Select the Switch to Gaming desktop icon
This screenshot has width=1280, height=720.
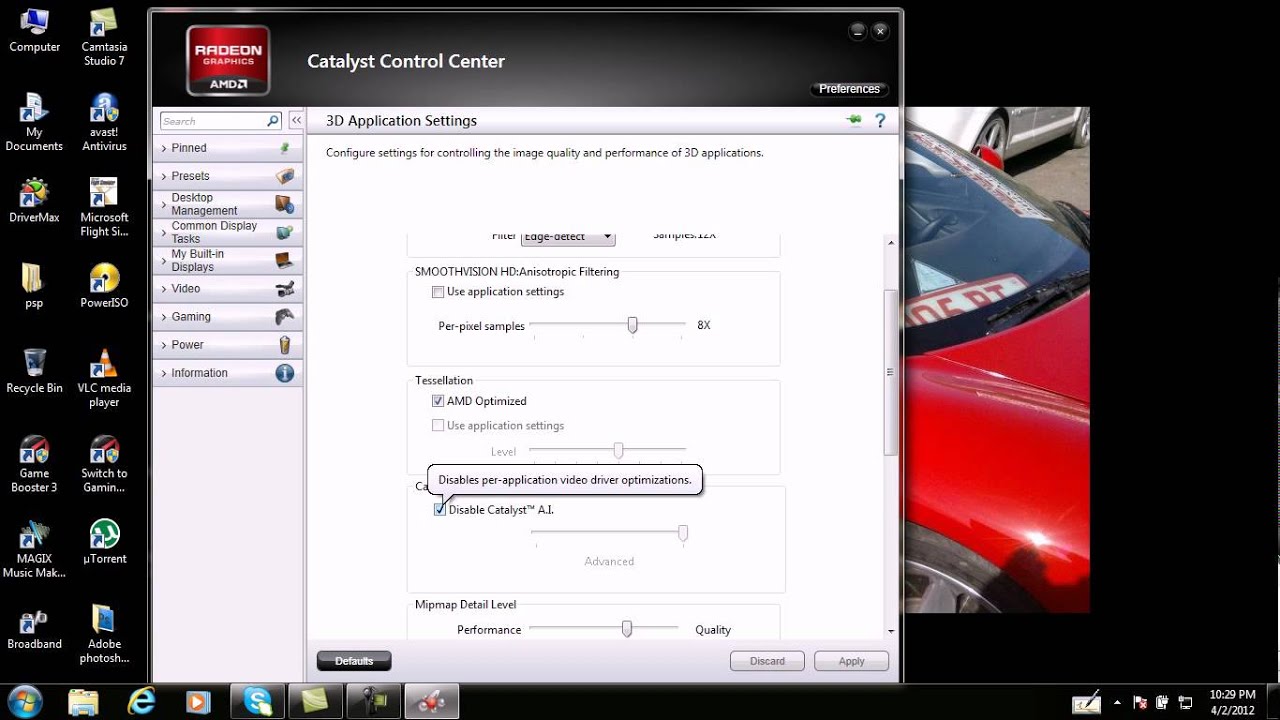click(x=104, y=465)
